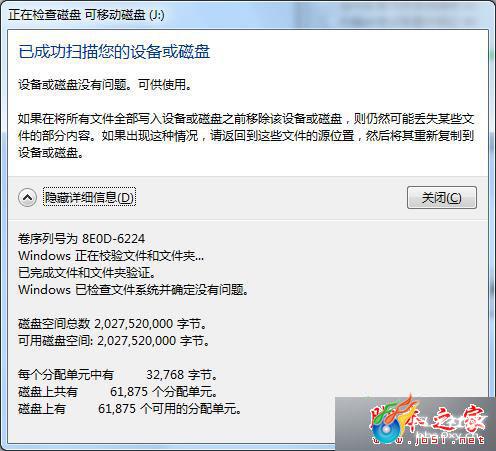Click the title bar 正在检查磁盘 可移动磁盘 (J:)
The width and height of the screenshot is (496, 451).
tap(86, 15)
